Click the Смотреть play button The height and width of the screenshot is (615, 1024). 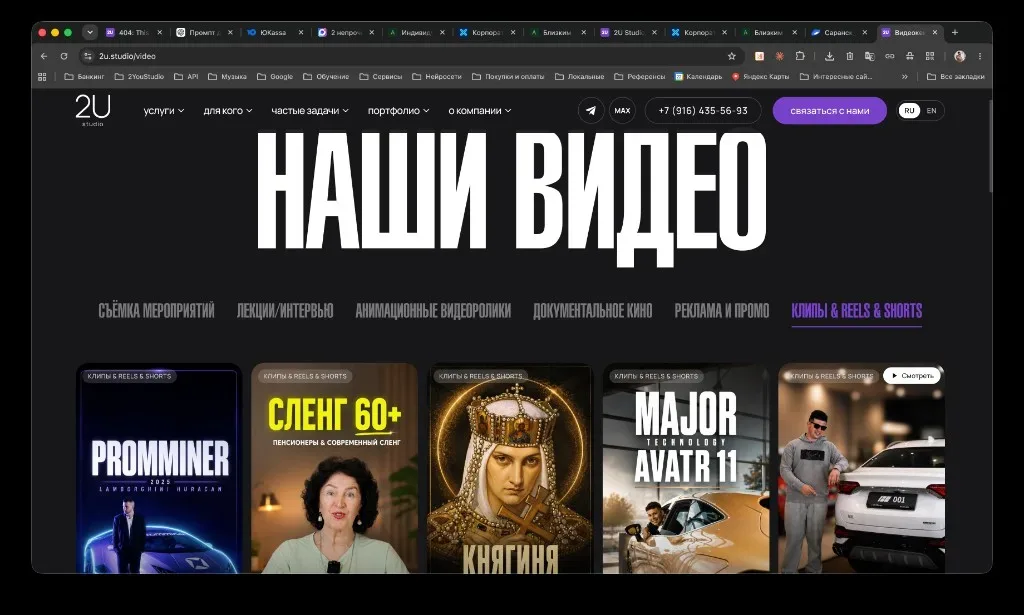tap(912, 375)
